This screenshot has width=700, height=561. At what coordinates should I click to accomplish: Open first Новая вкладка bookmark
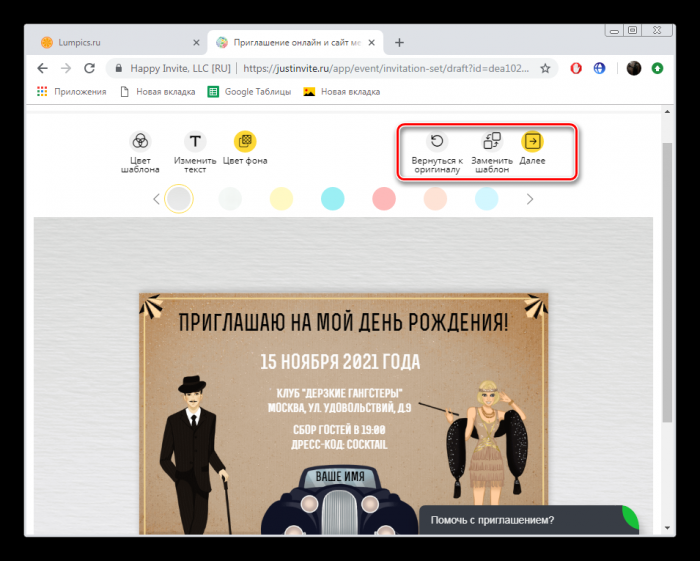tap(158, 91)
